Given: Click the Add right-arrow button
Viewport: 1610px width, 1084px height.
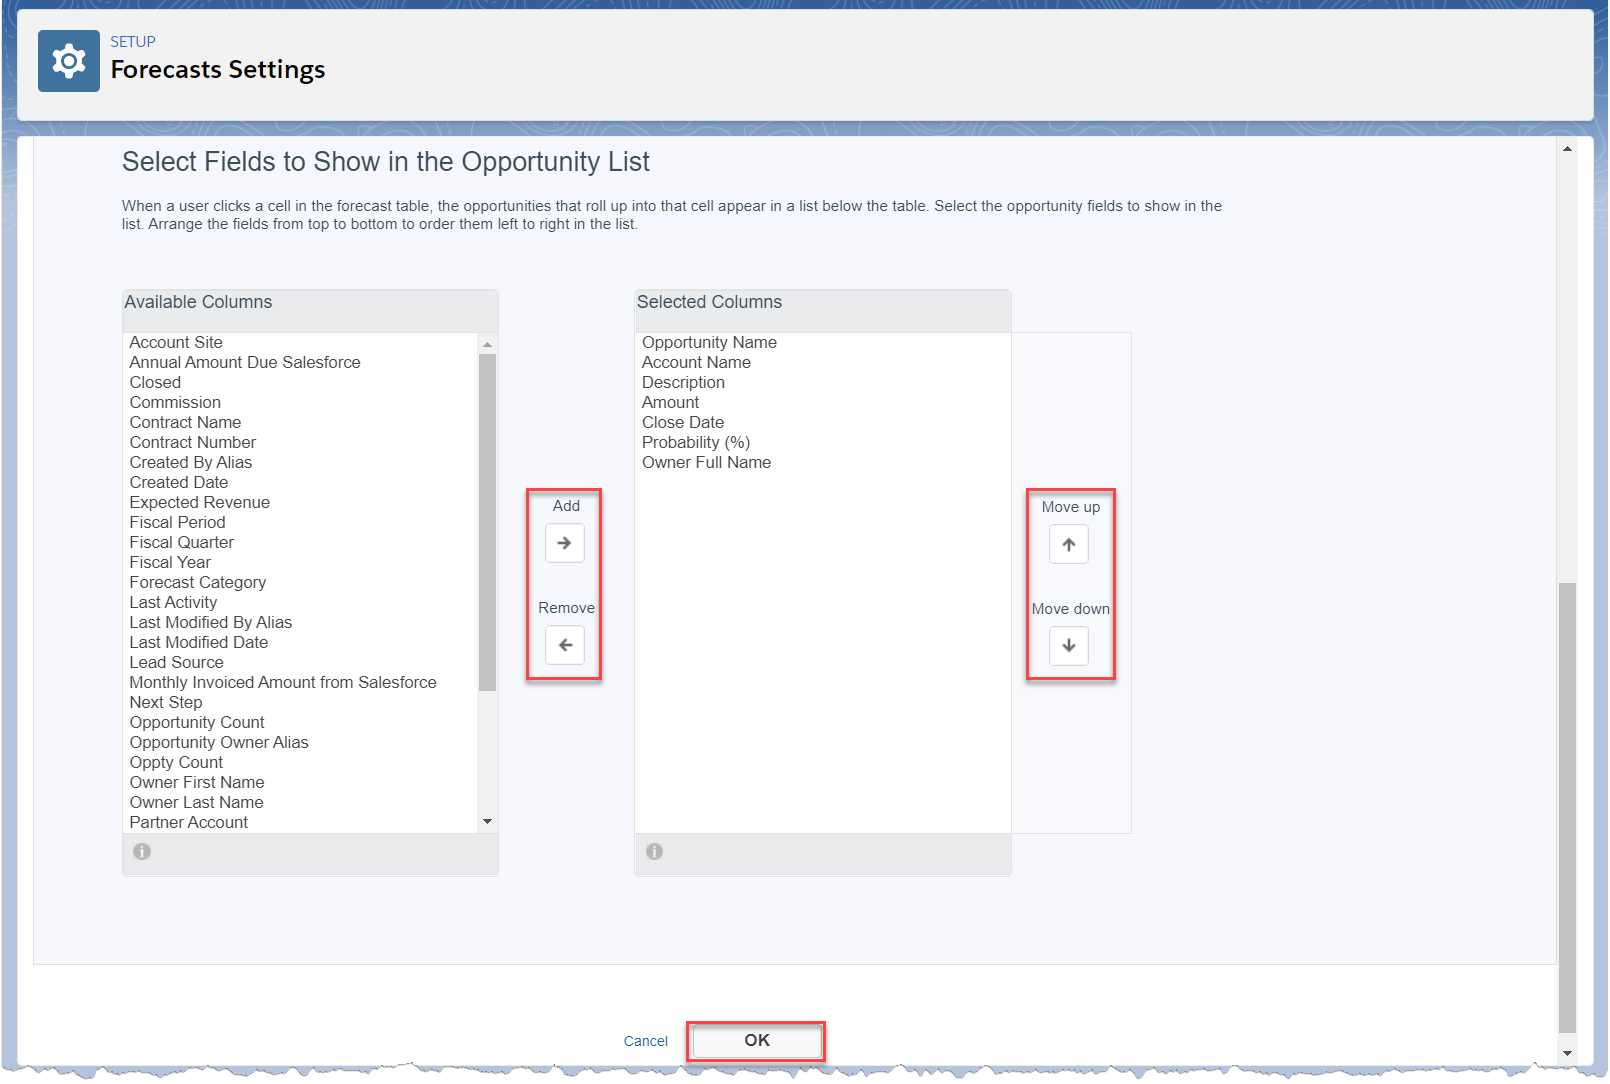Looking at the screenshot, I should pos(564,543).
